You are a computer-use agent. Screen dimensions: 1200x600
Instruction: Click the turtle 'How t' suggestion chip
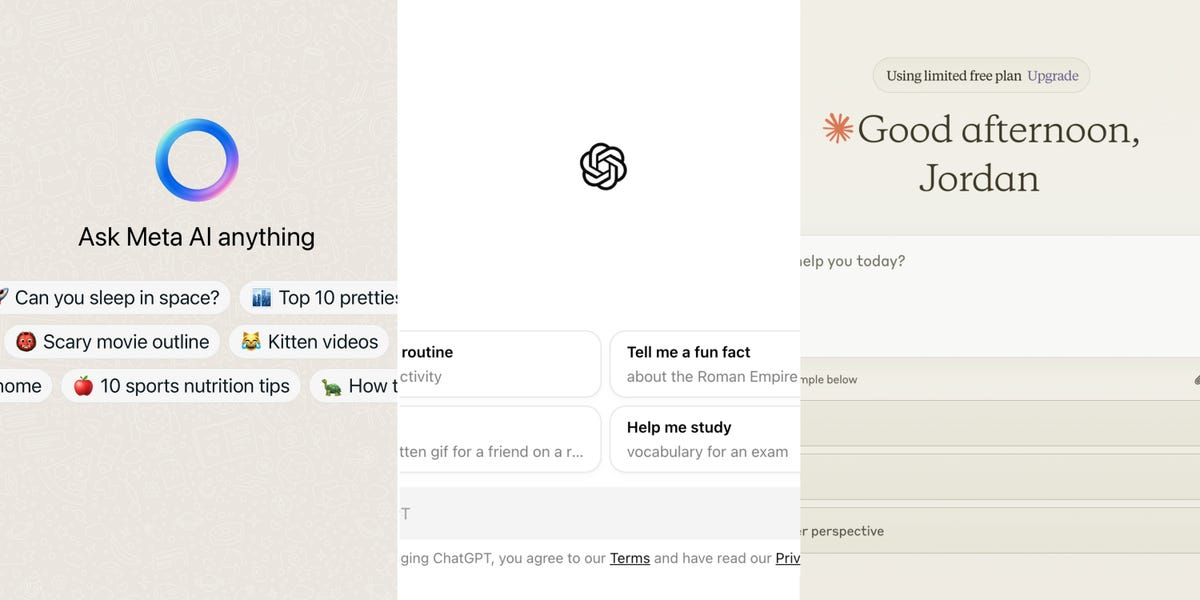click(x=356, y=386)
